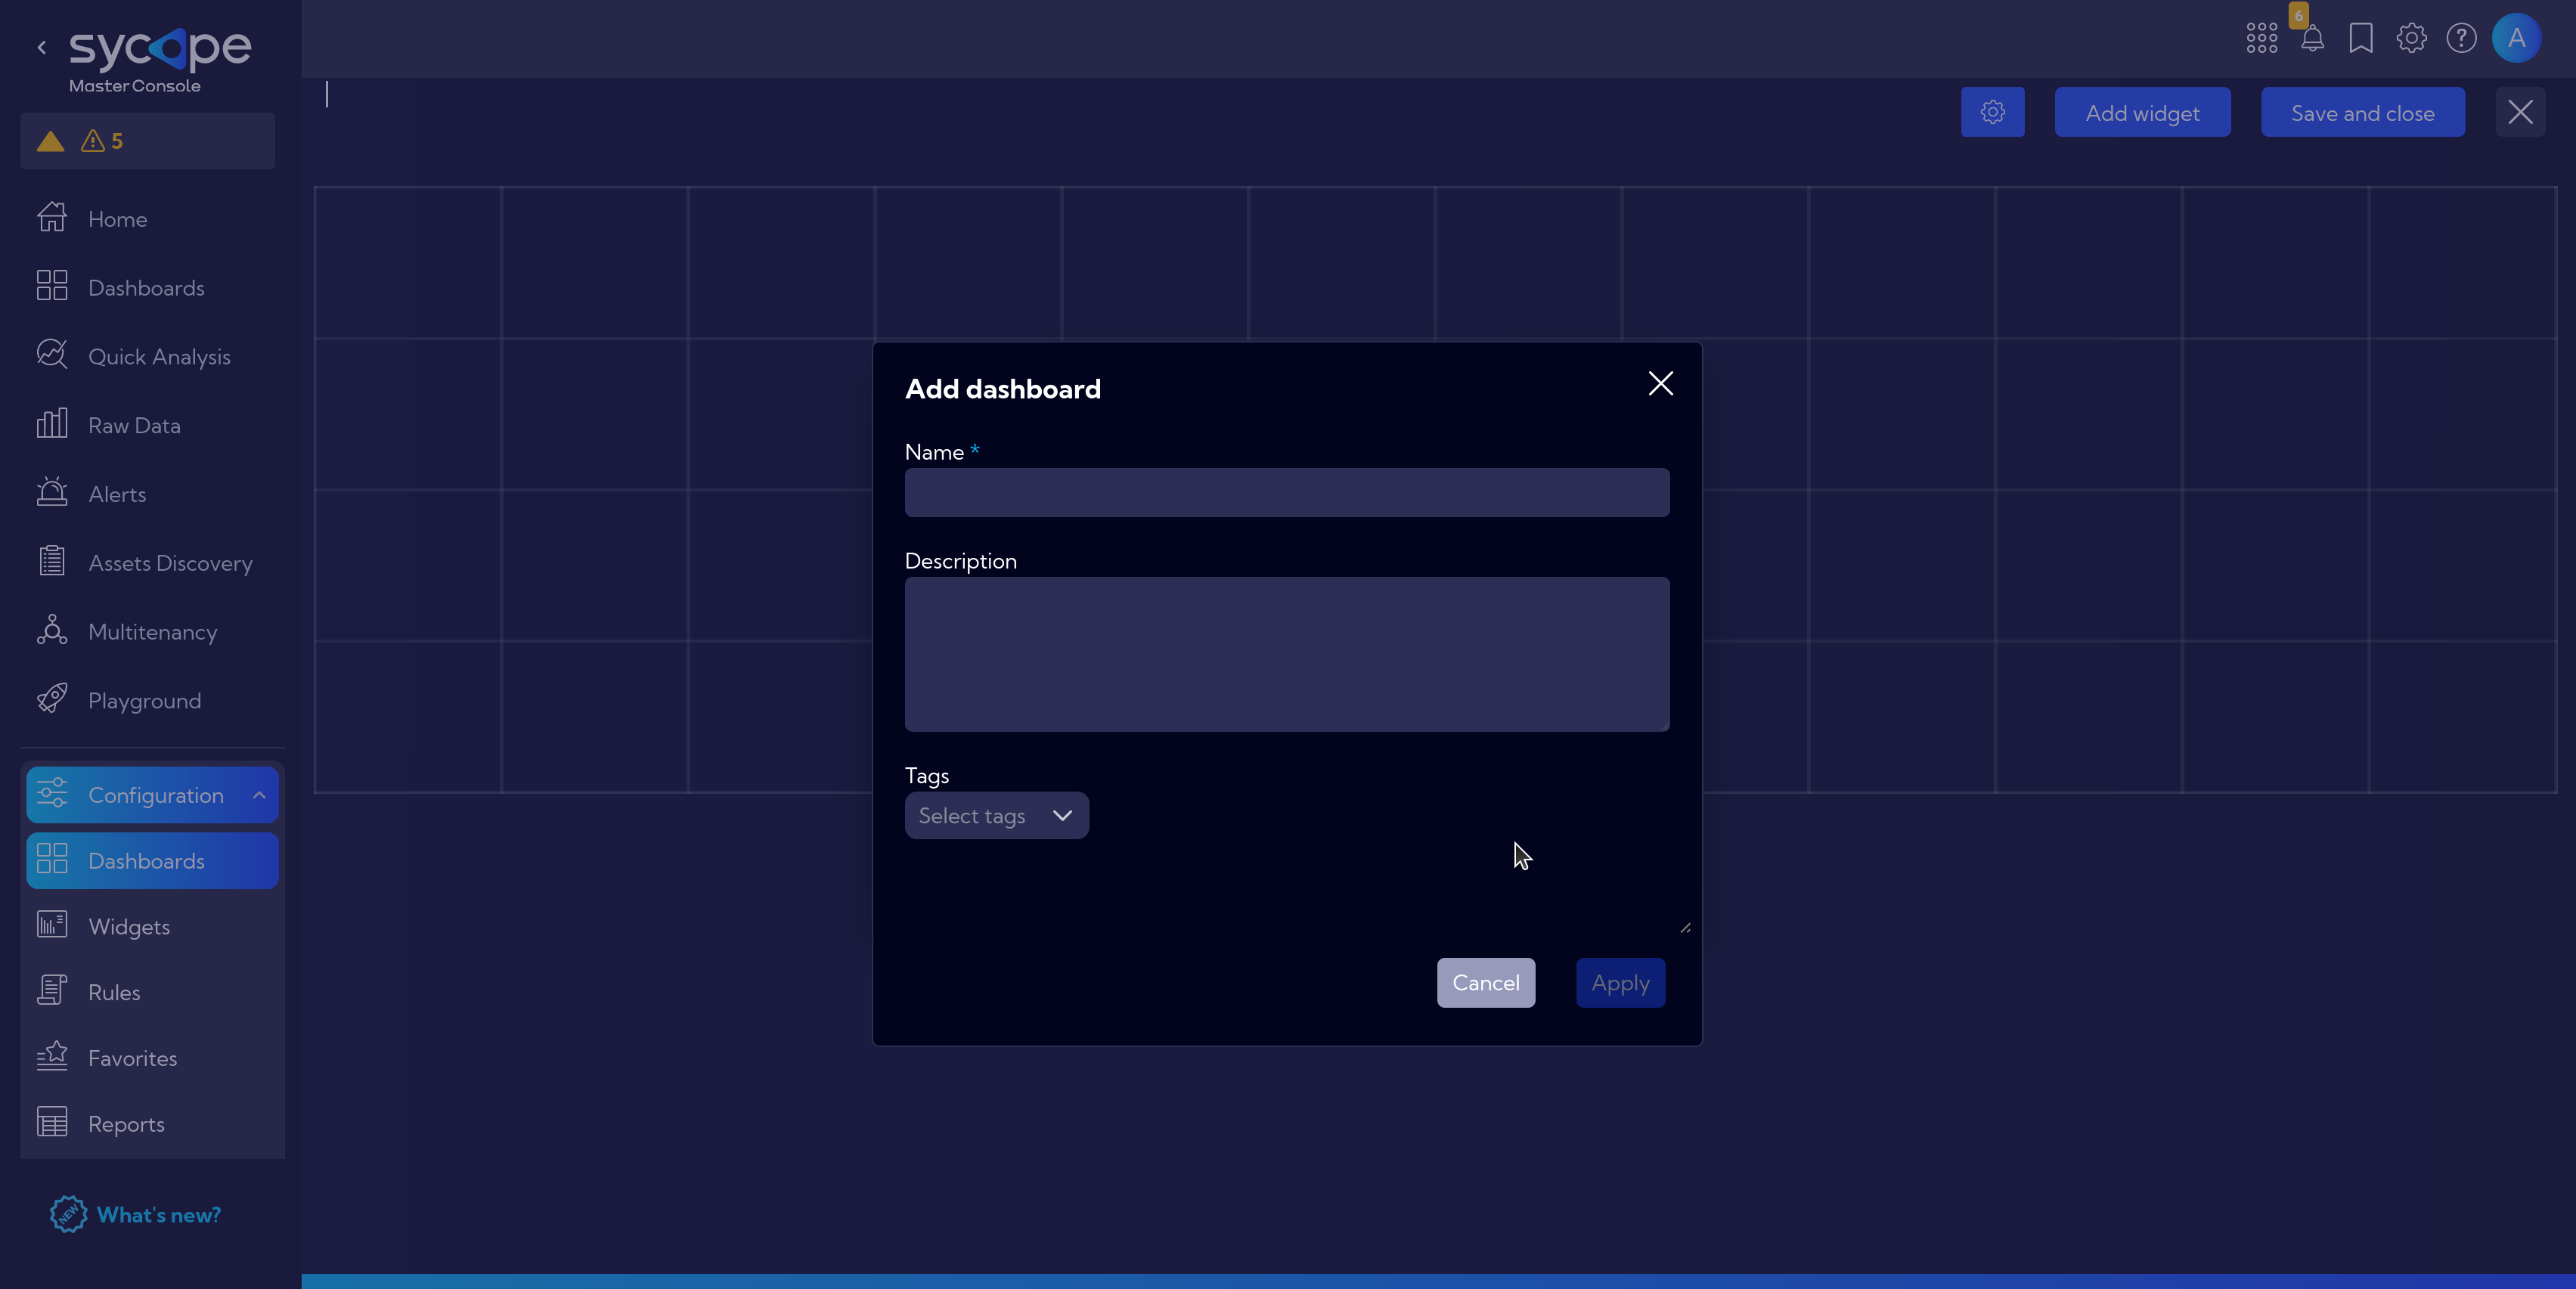Click the Favorites star icon
Viewport: 2576px width, 1289px height.
52,1056
